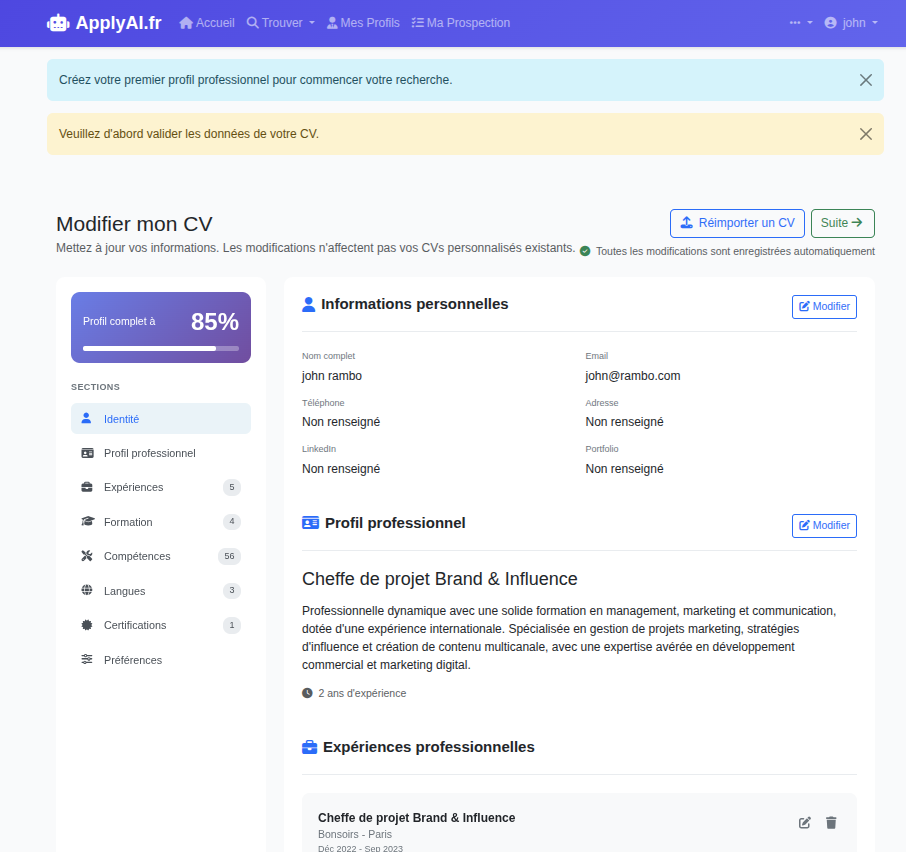Image resolution: width=906 pixels, height=852 pixels.
Task: Click the trash icon to delete the experience
Action: click(831, 822)
